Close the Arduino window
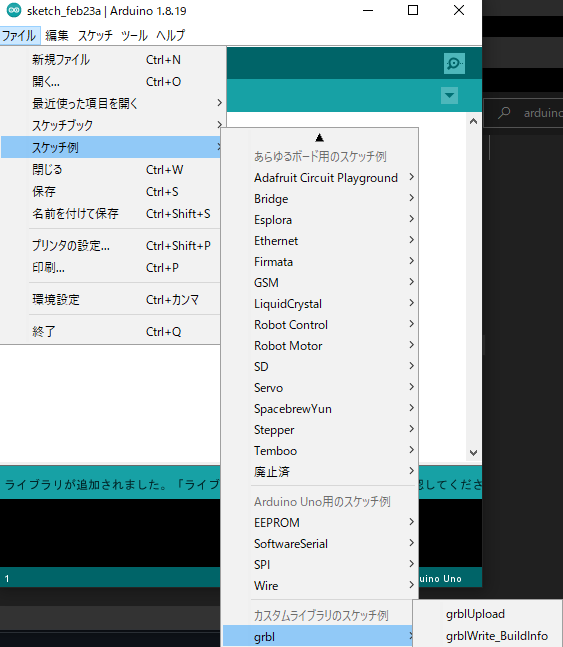563x647 pixels. pyautogui.click(x=459, y=10)
